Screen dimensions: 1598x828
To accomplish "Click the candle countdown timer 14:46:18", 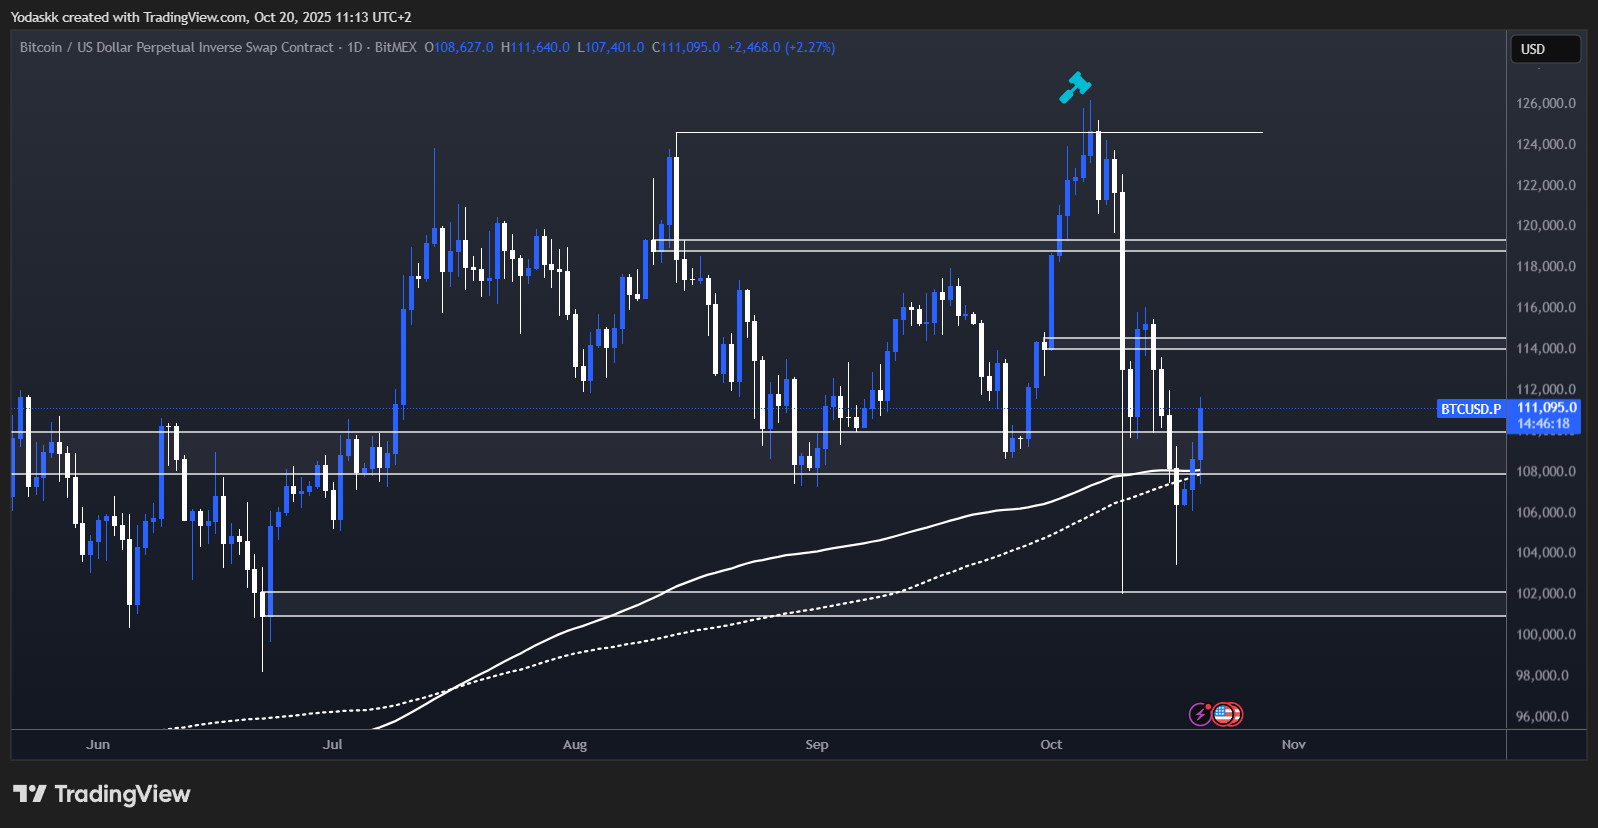I will (1546, 424).
